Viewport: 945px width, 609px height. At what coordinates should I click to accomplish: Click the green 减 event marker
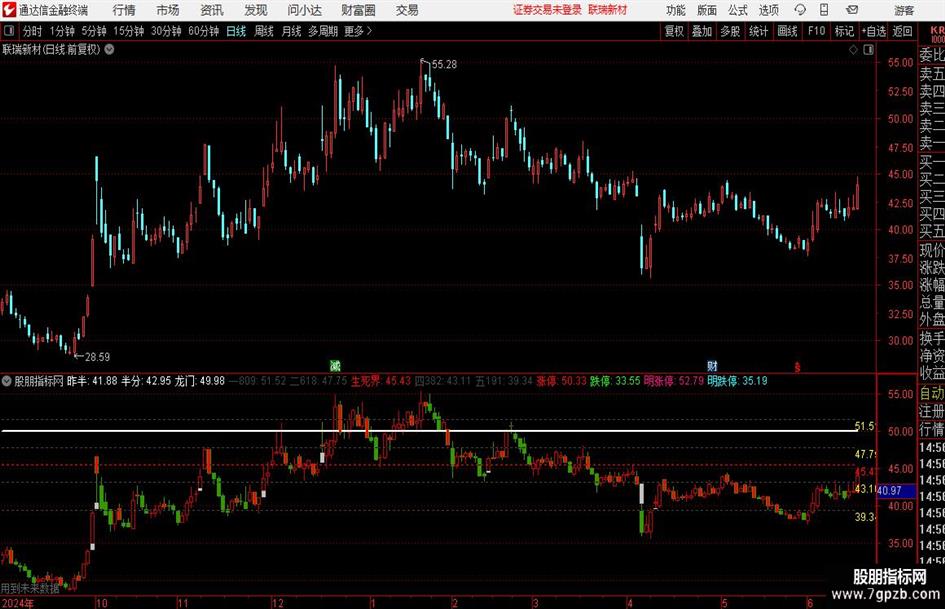(336, 365)
